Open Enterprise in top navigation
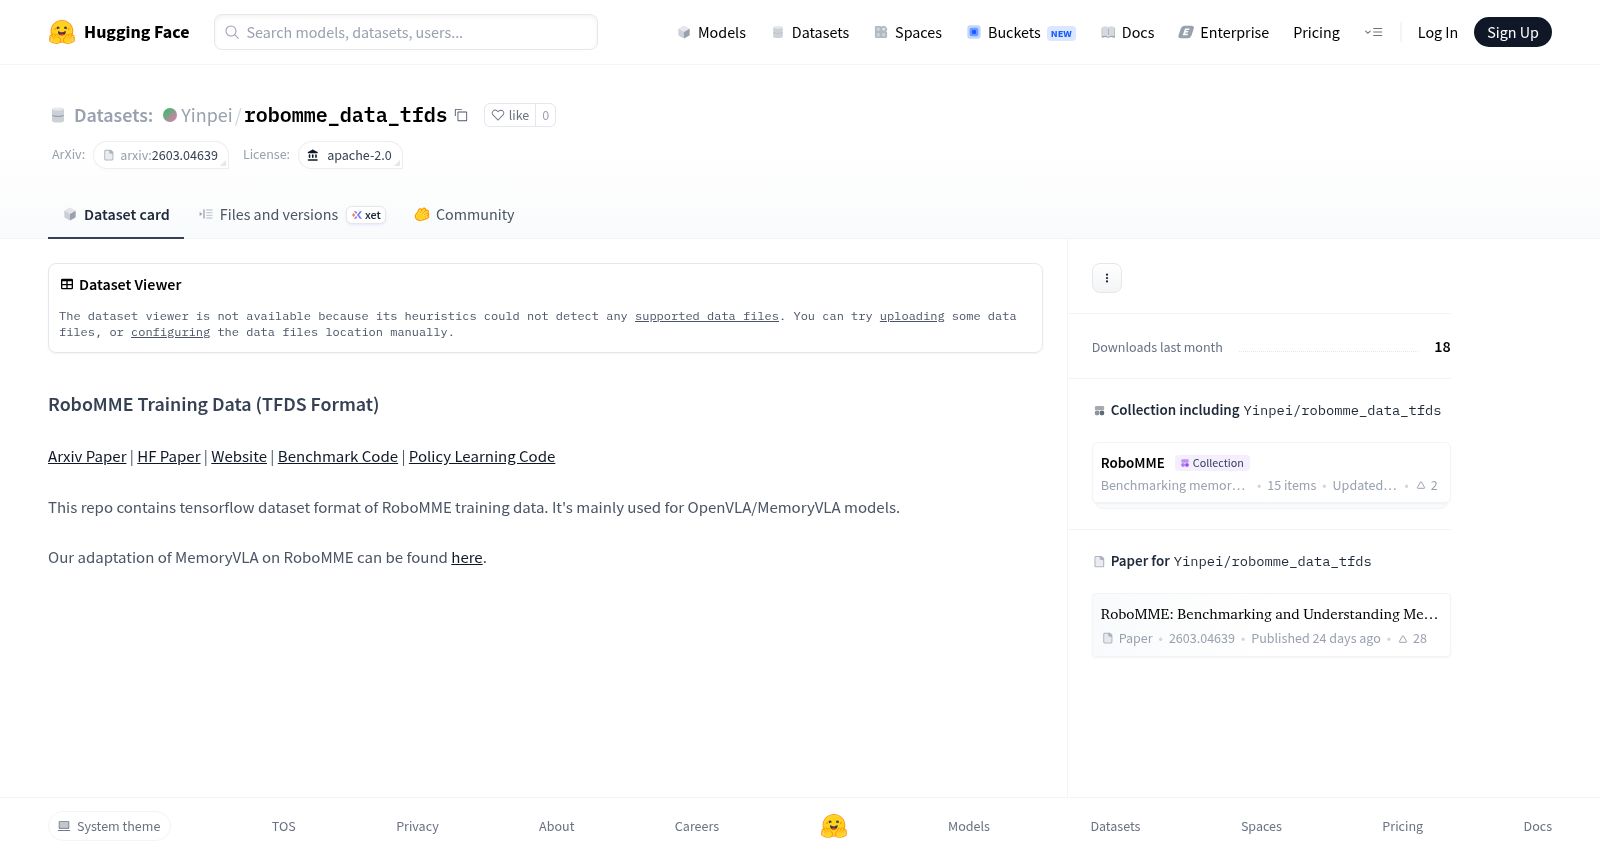The image size is (1600, 861). (x=1224, y=32)
